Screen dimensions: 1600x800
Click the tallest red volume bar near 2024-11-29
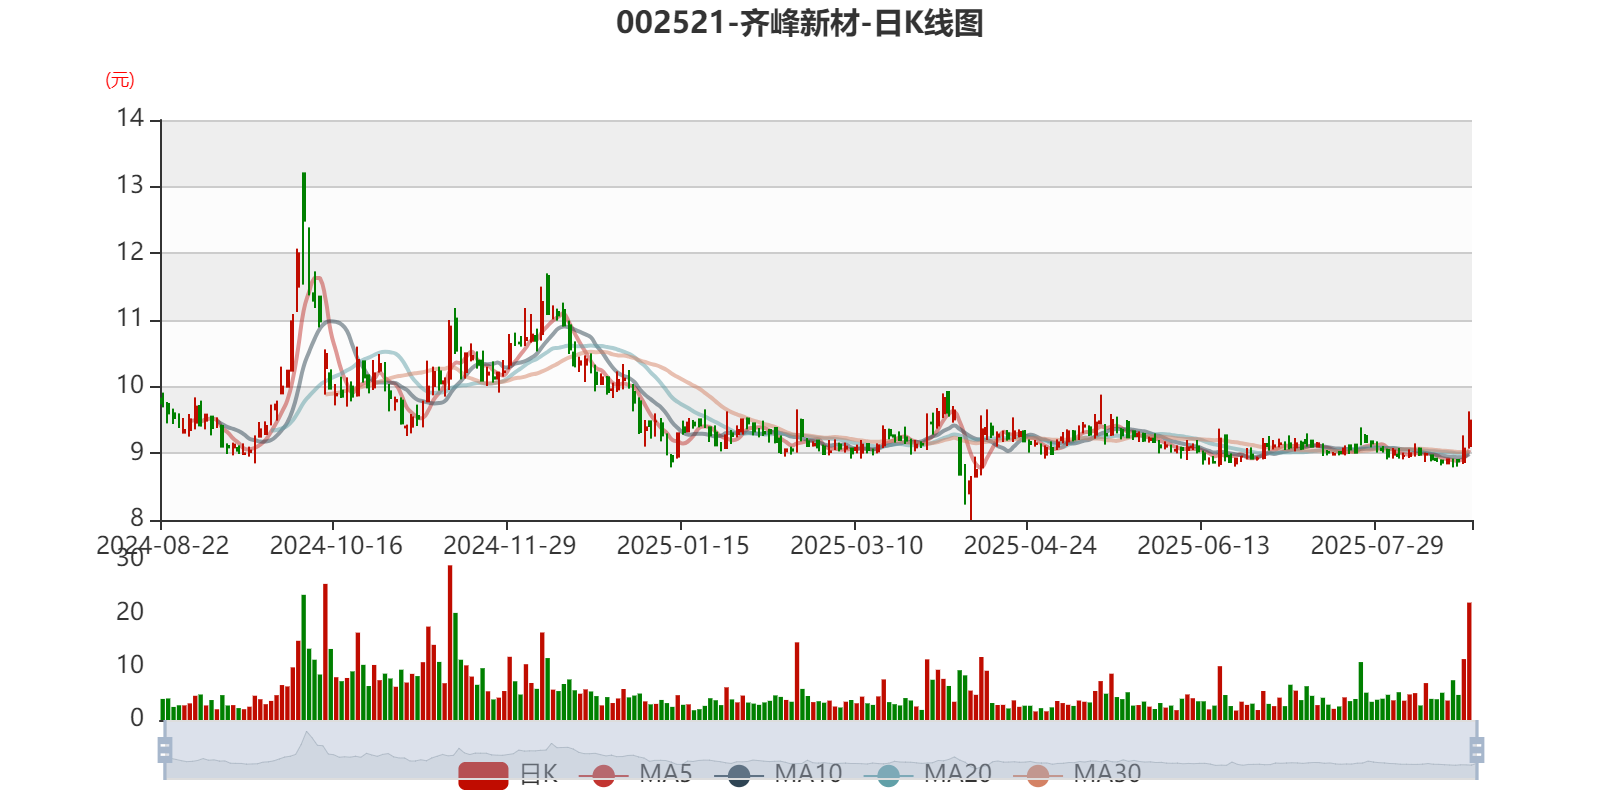pyautogui.click(x=450, y=642)
